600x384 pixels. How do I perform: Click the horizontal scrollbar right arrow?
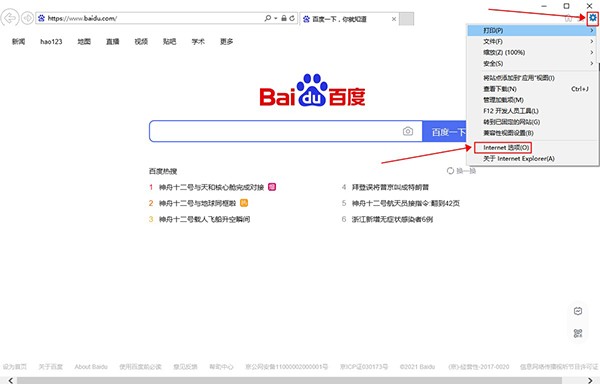(591, 380)
